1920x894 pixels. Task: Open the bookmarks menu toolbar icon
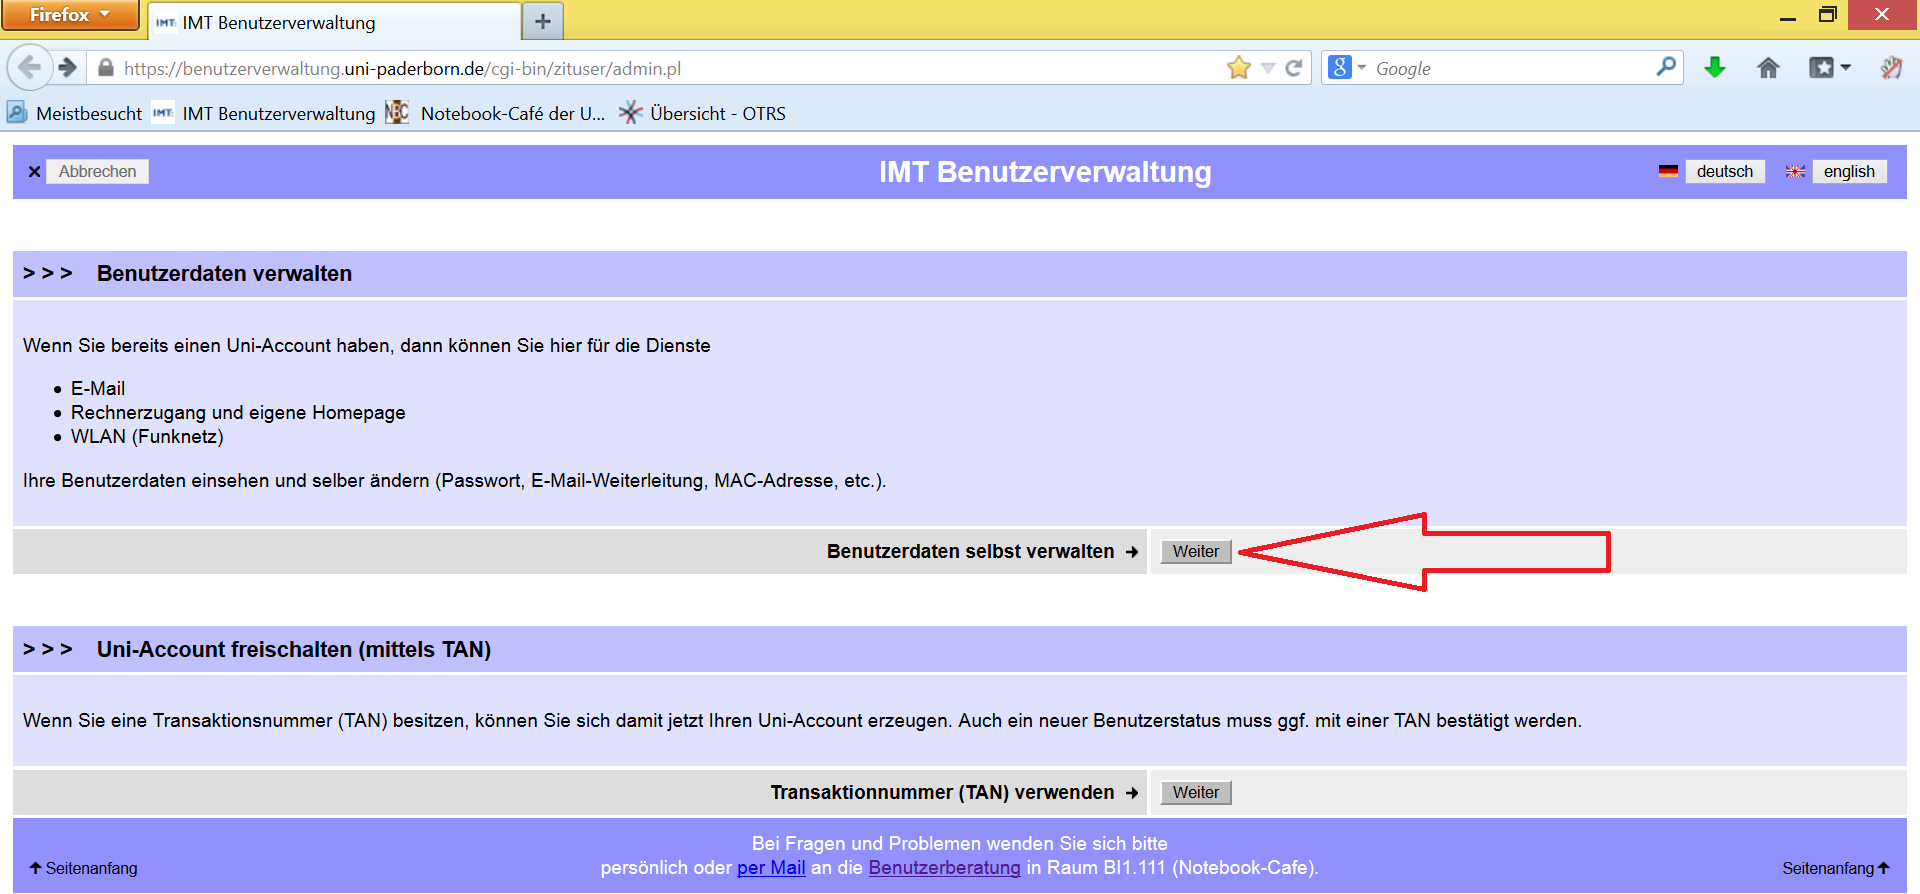click(x=1829, y=67)
